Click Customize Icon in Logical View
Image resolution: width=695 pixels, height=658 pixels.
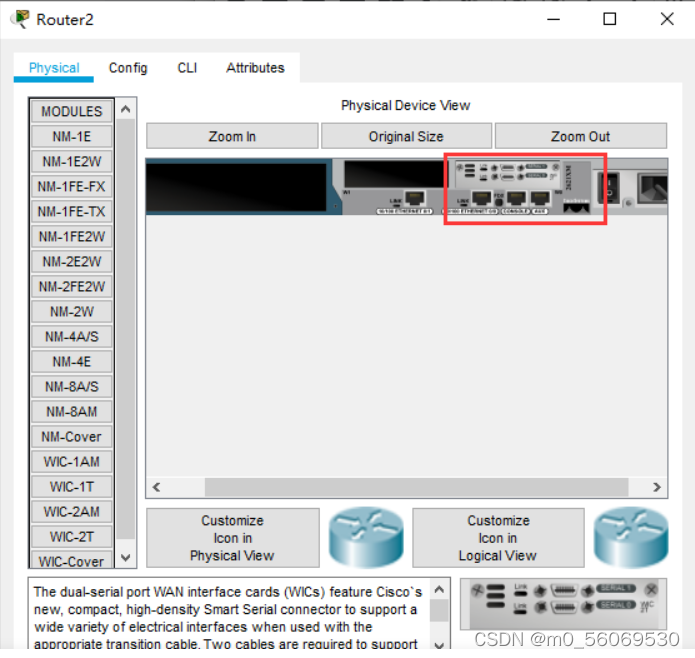tap(498, 538)
